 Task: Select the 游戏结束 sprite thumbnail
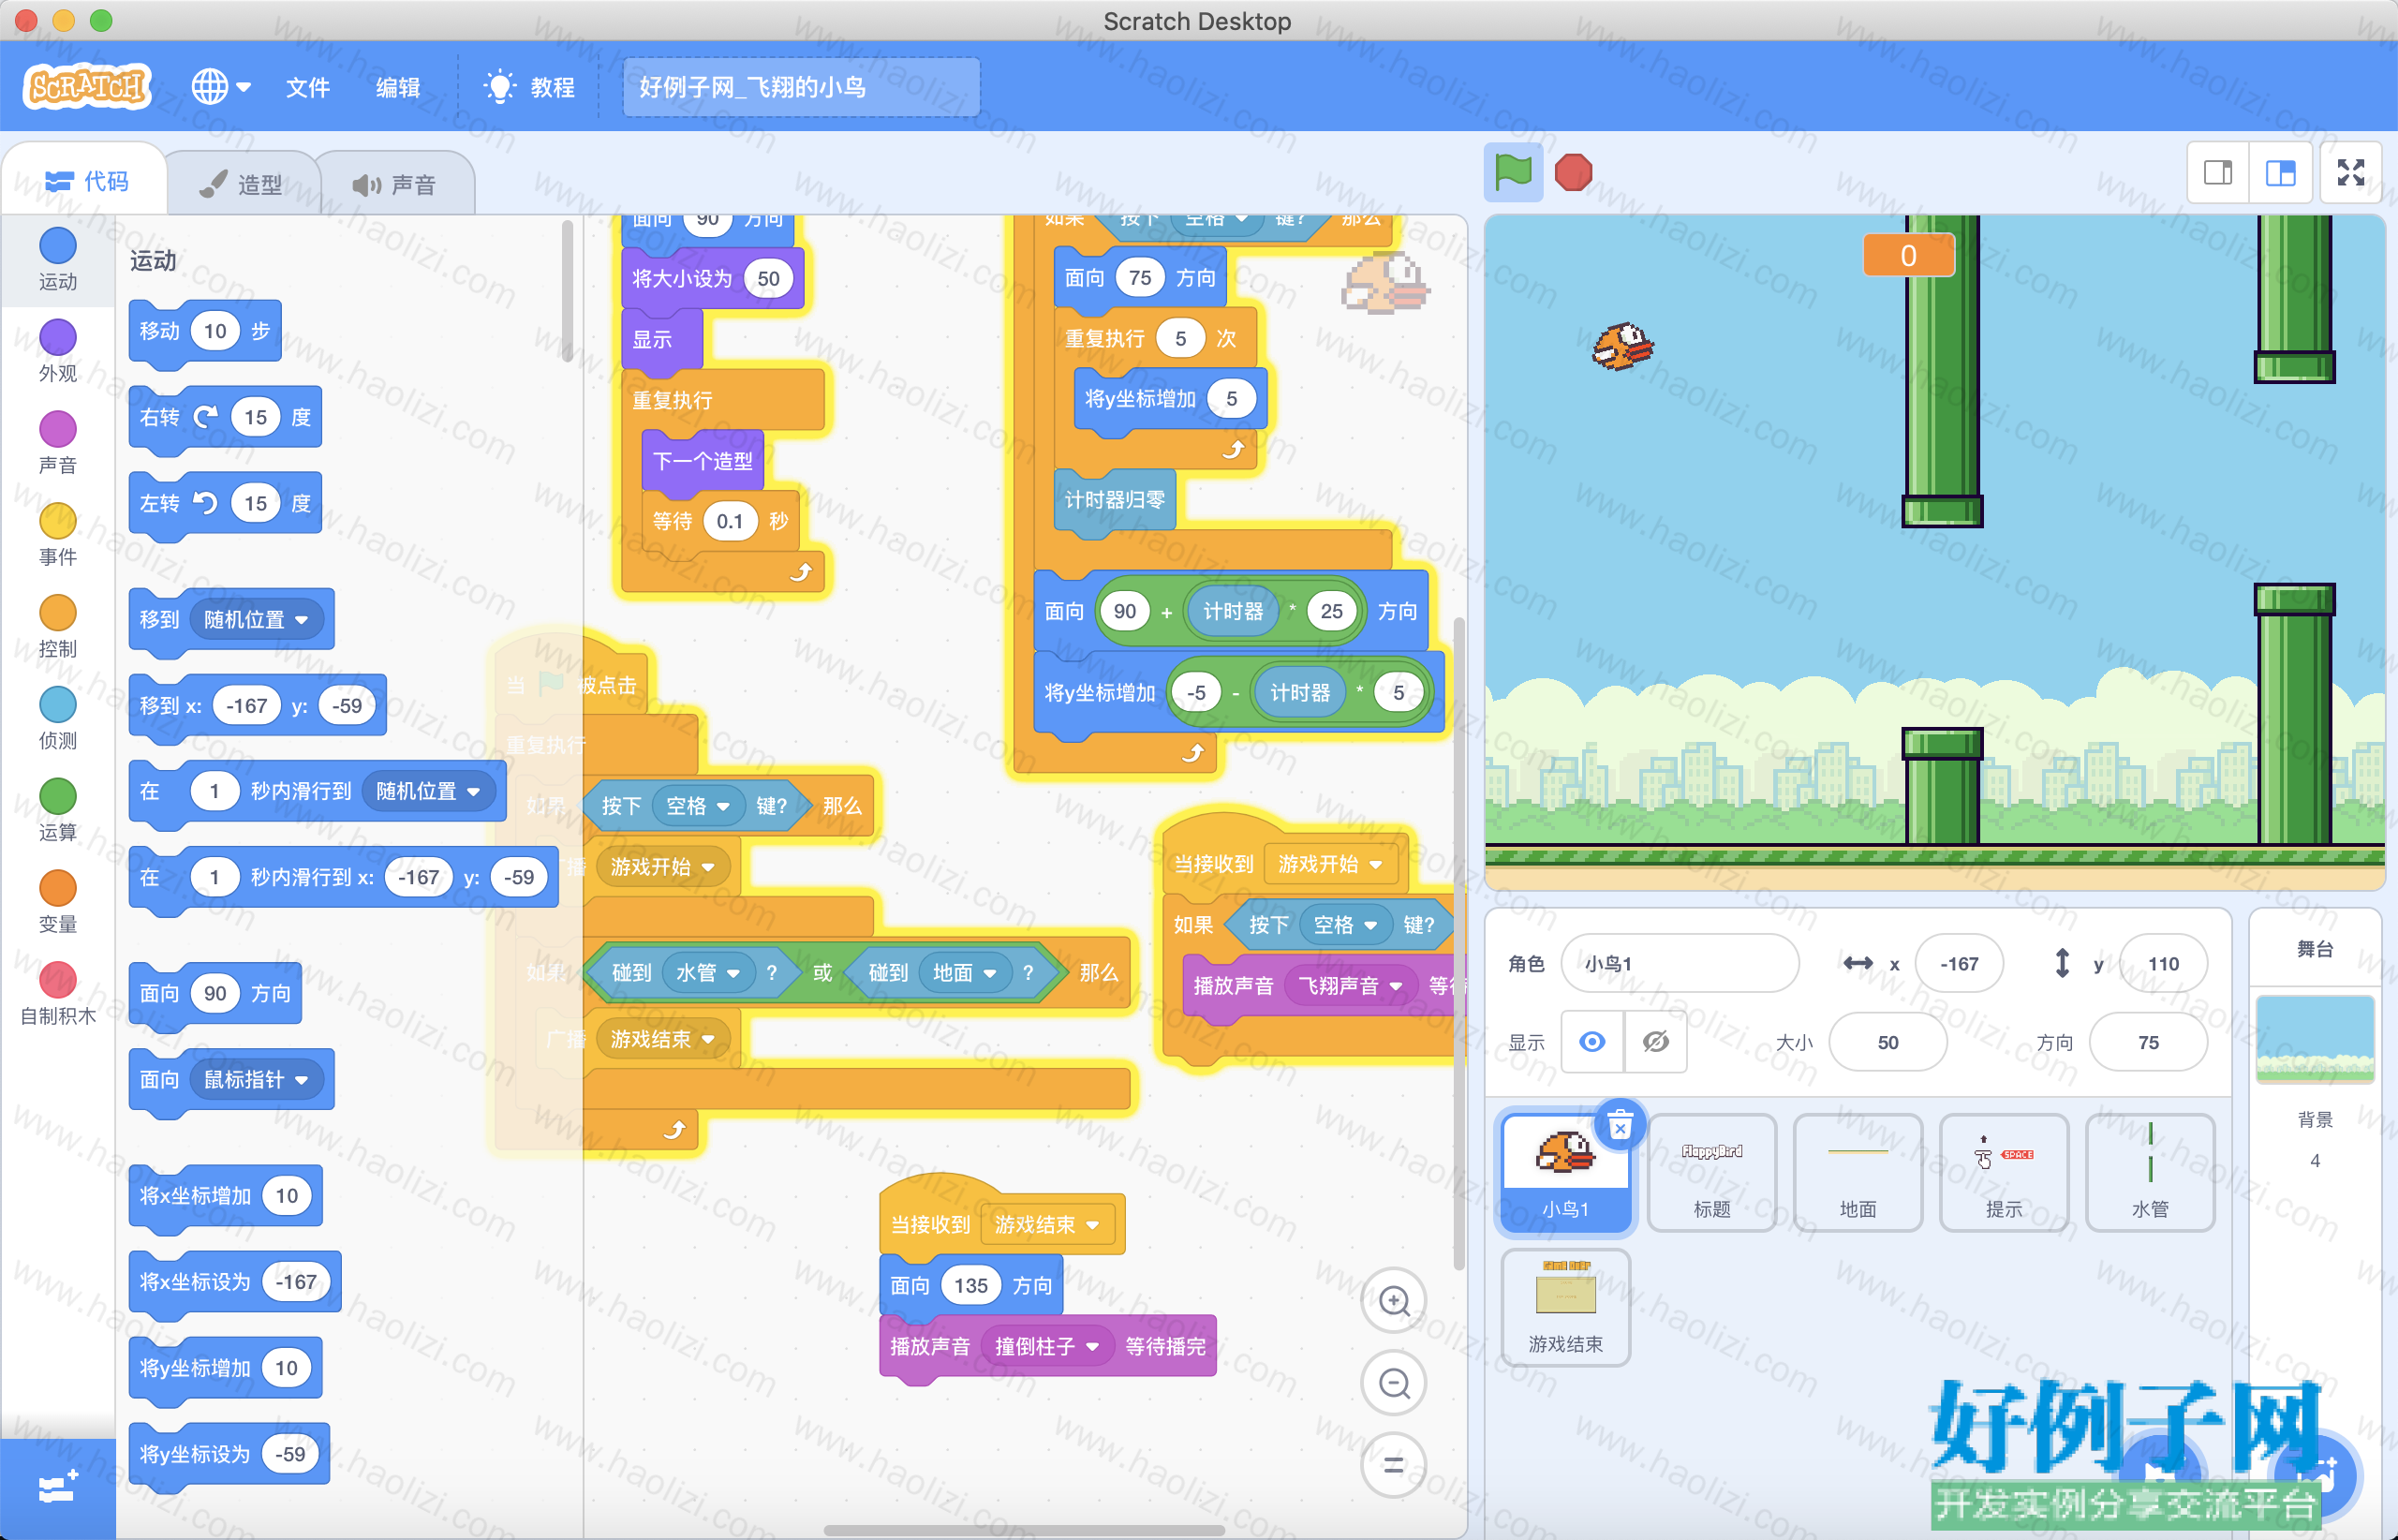[1565, 1307]
